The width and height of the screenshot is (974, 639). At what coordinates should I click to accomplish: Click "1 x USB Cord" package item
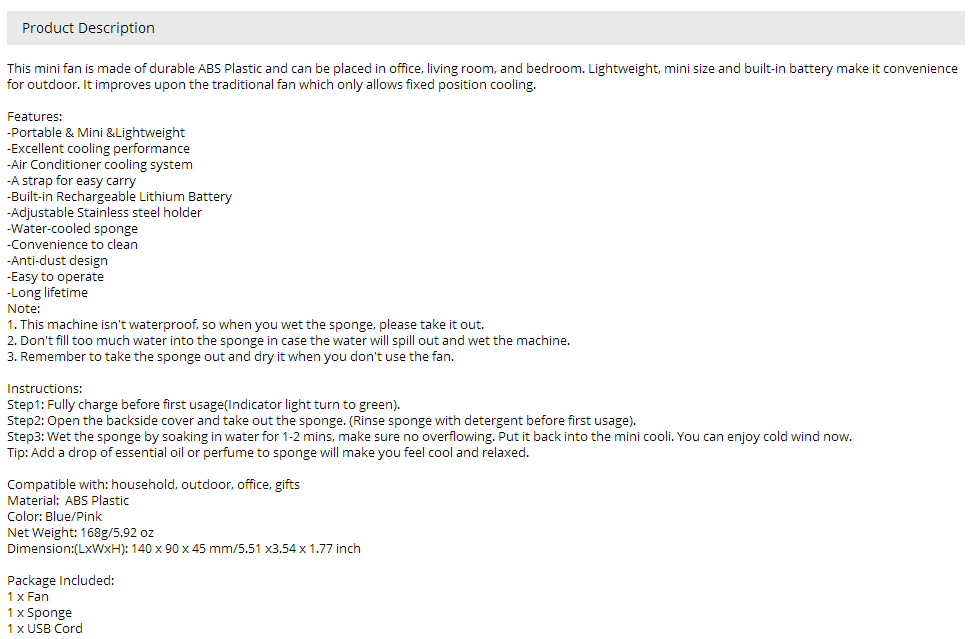(x=45, y=629)
